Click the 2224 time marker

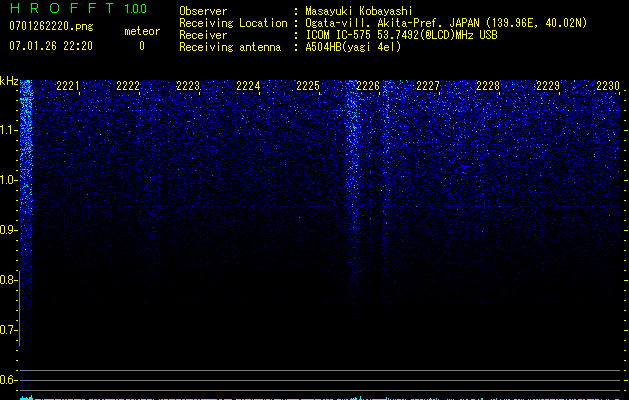[x=248, y=85]
